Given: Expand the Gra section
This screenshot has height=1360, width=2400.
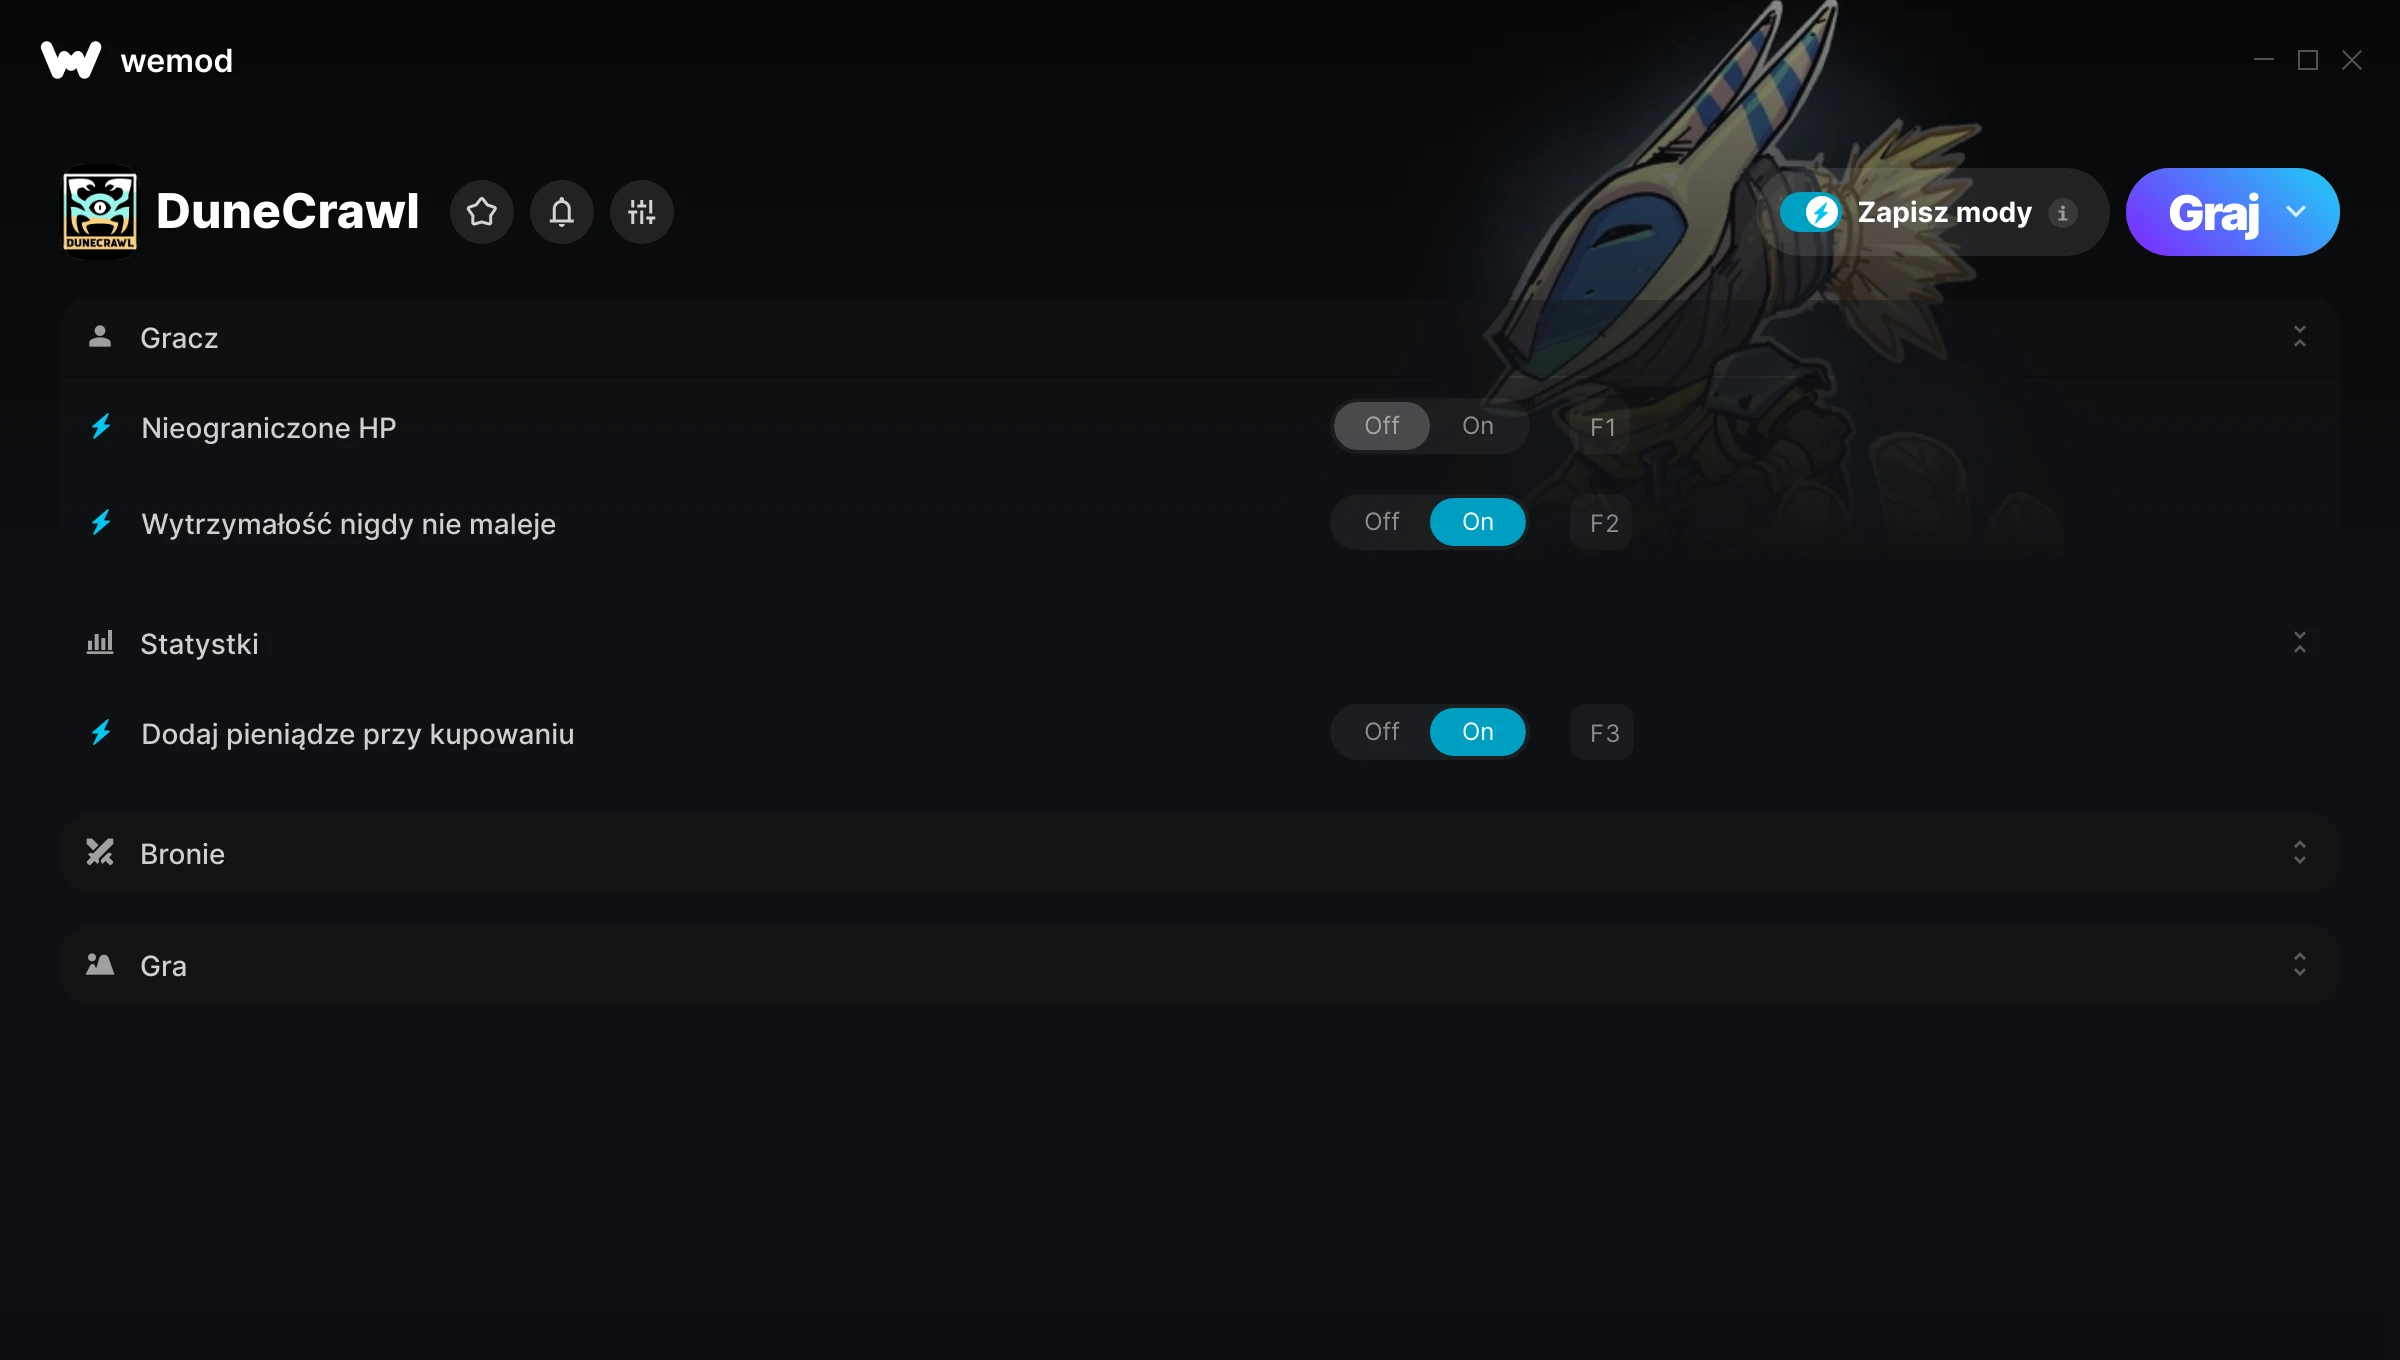Looking at the screenshot, I should click(x=2300, y=964).
